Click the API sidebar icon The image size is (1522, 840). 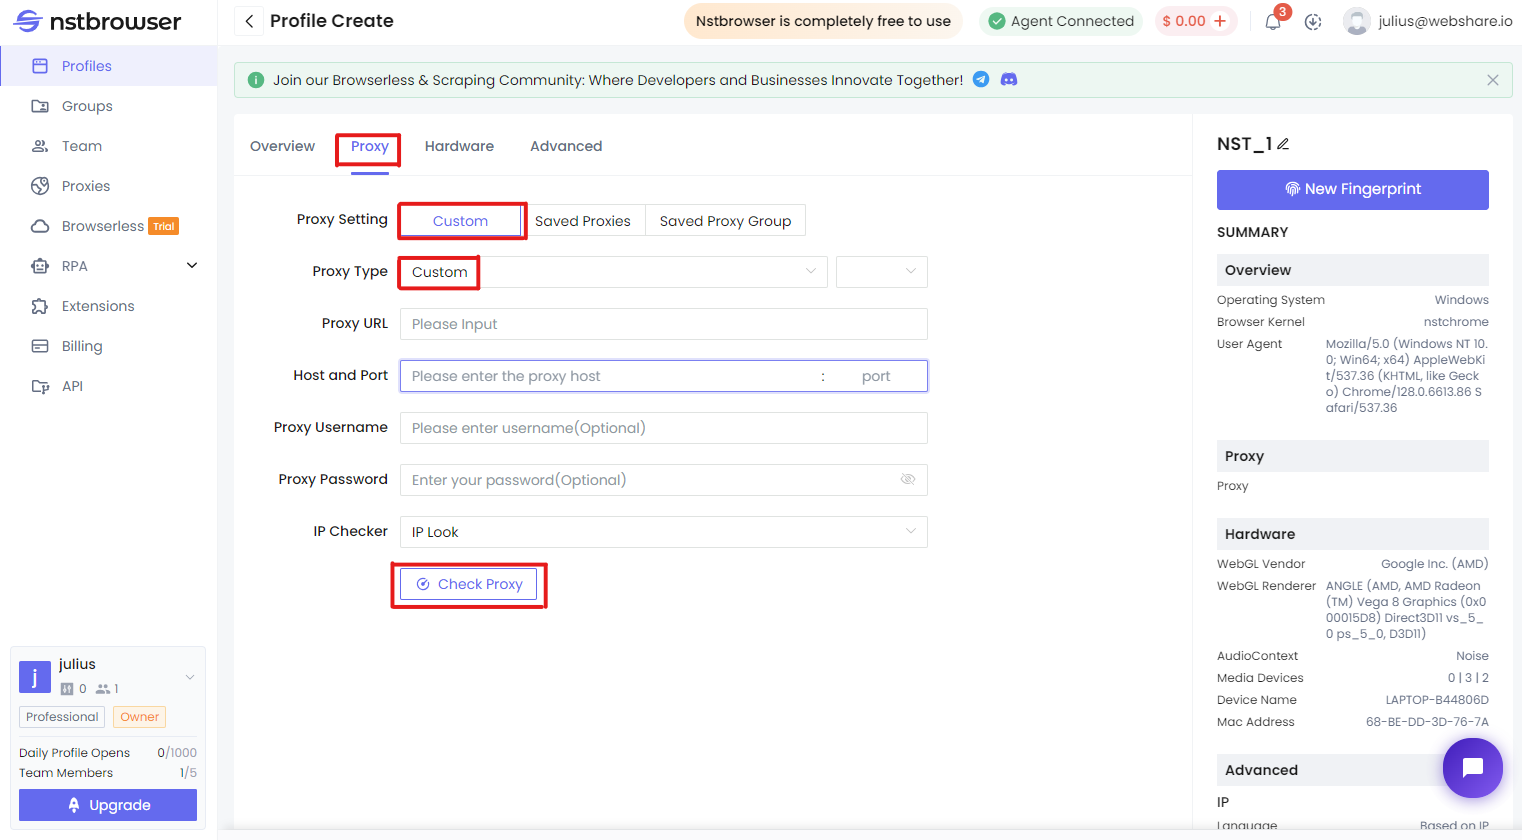(40, 386)
